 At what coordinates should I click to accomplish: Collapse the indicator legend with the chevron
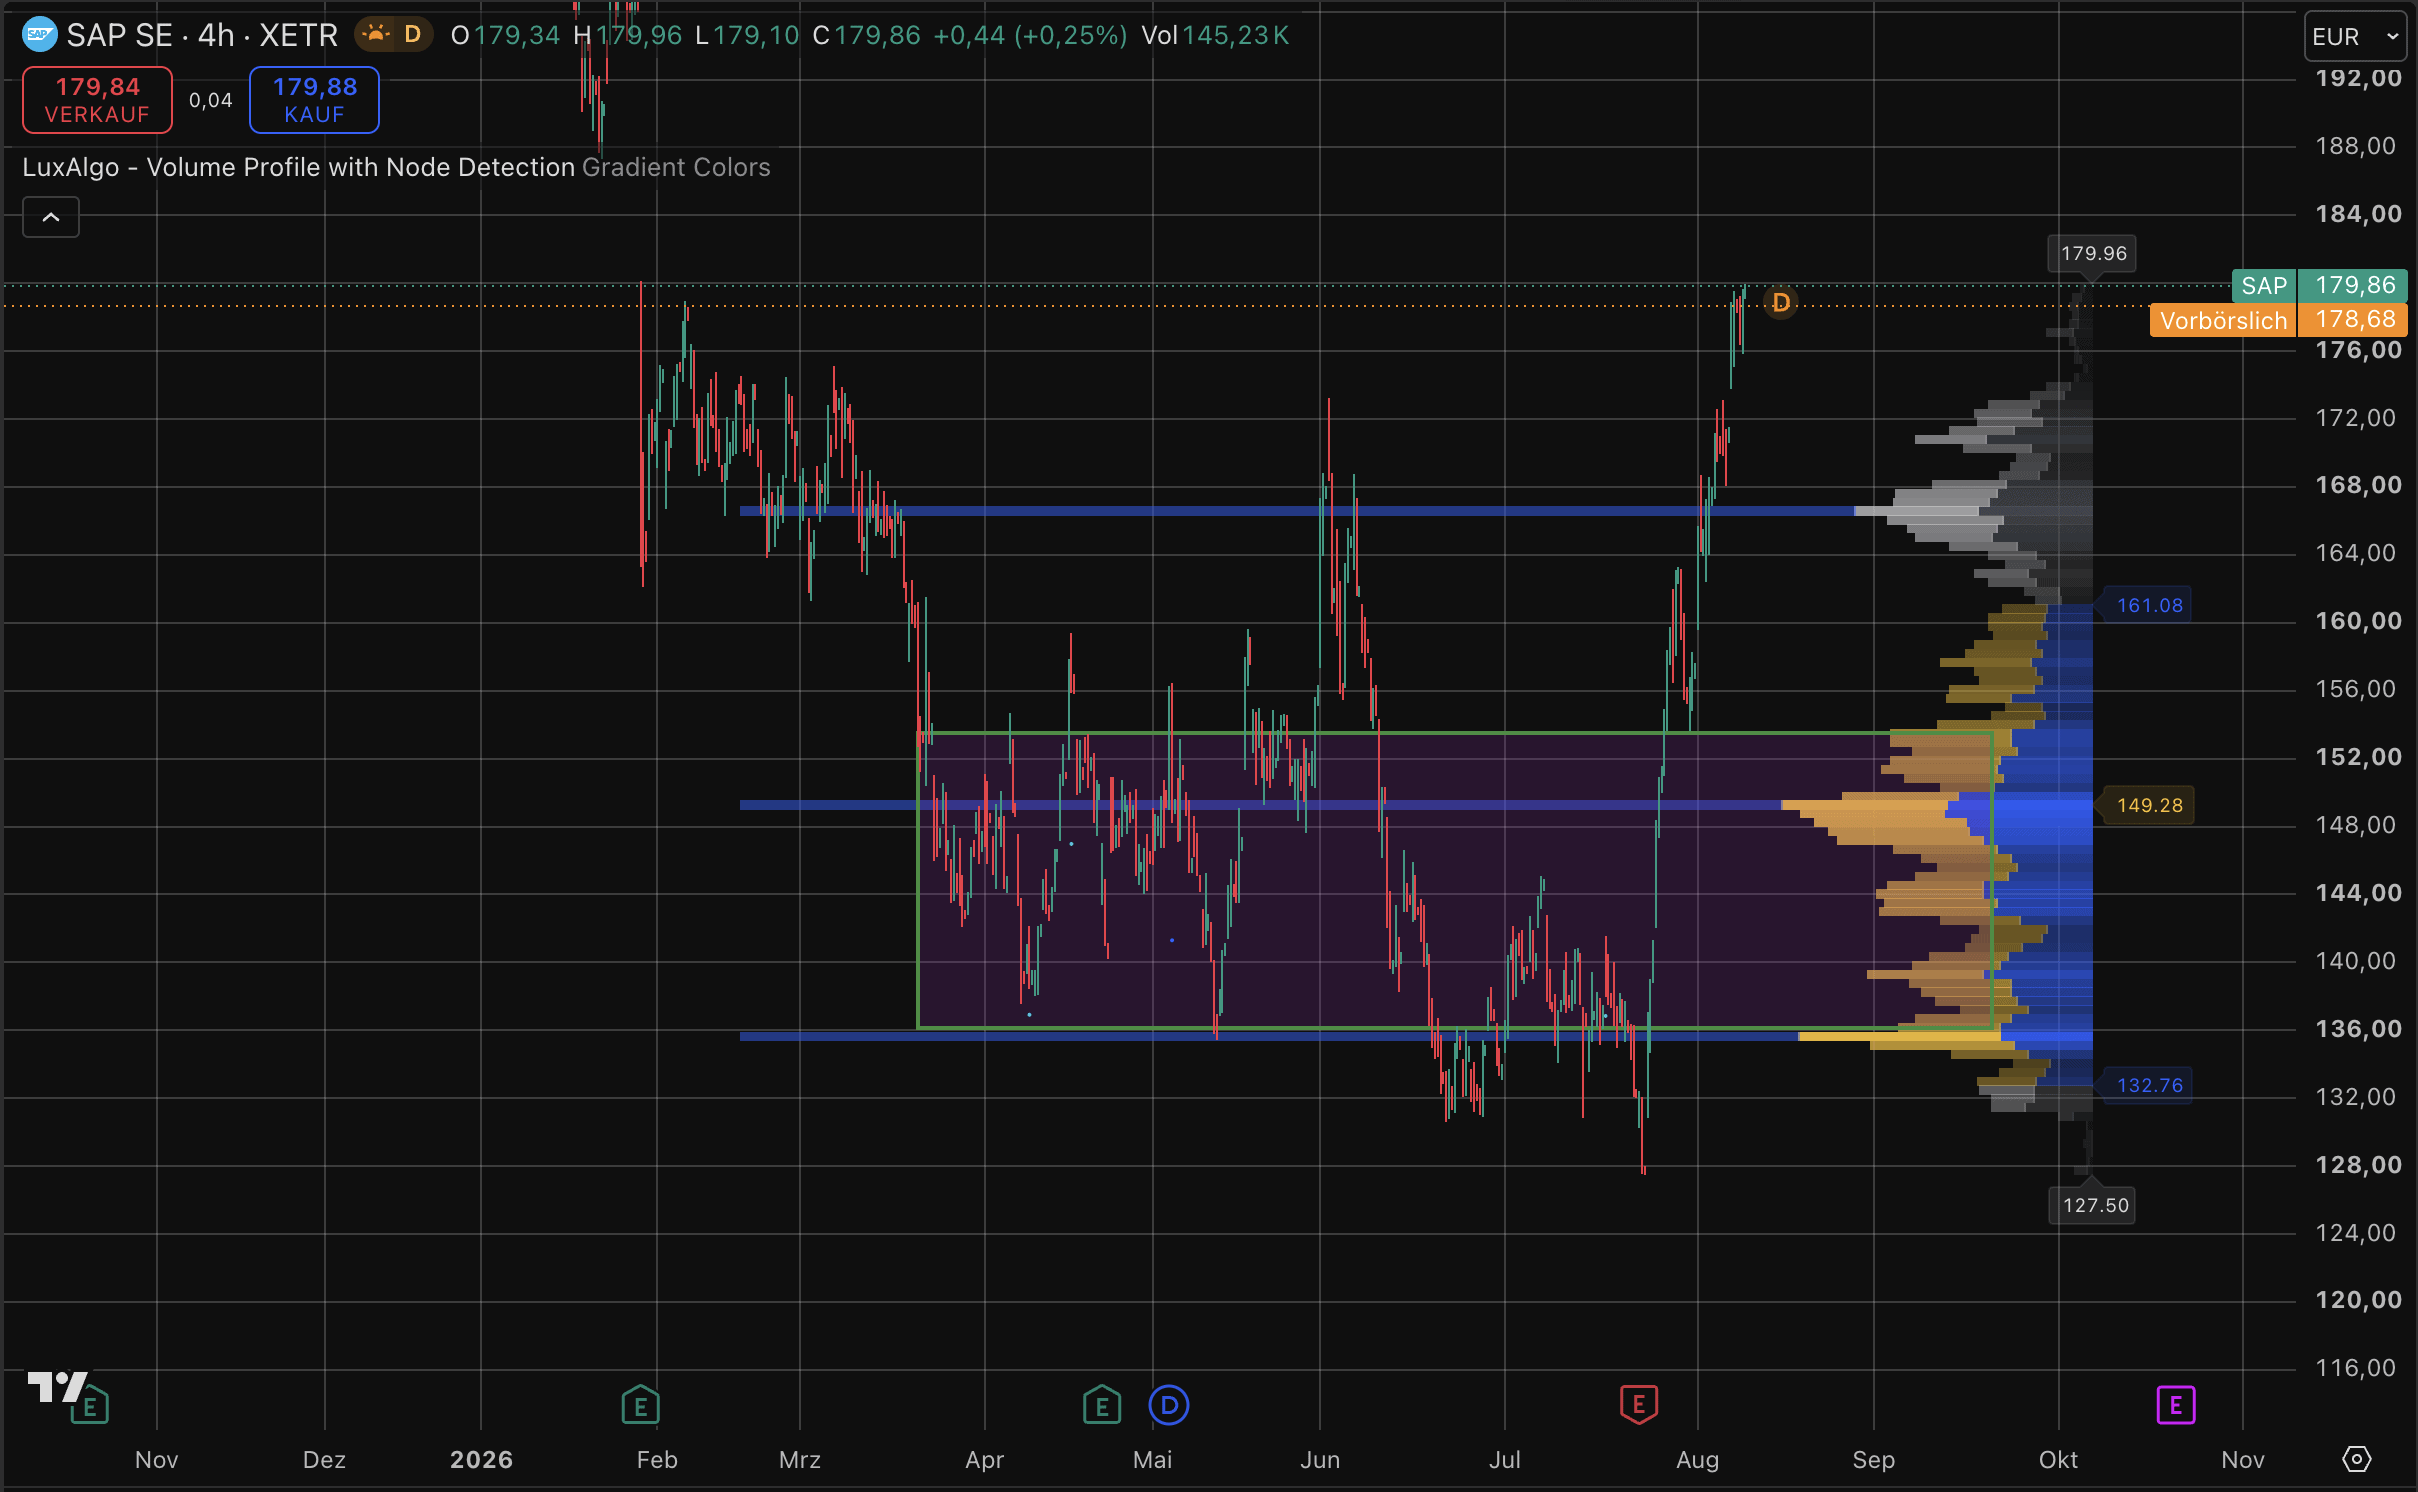tap(51, 217)
